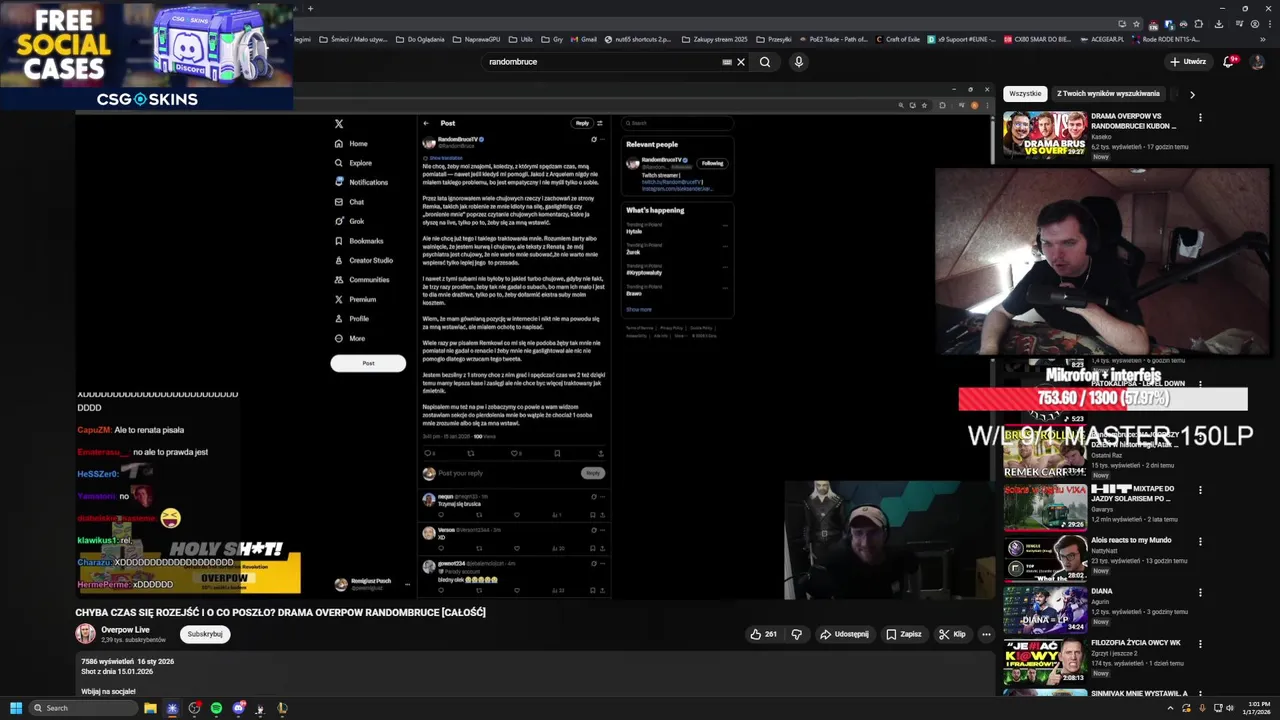
Task: Click the Windows taskbar Search box
Action: (x=83, y=708)
